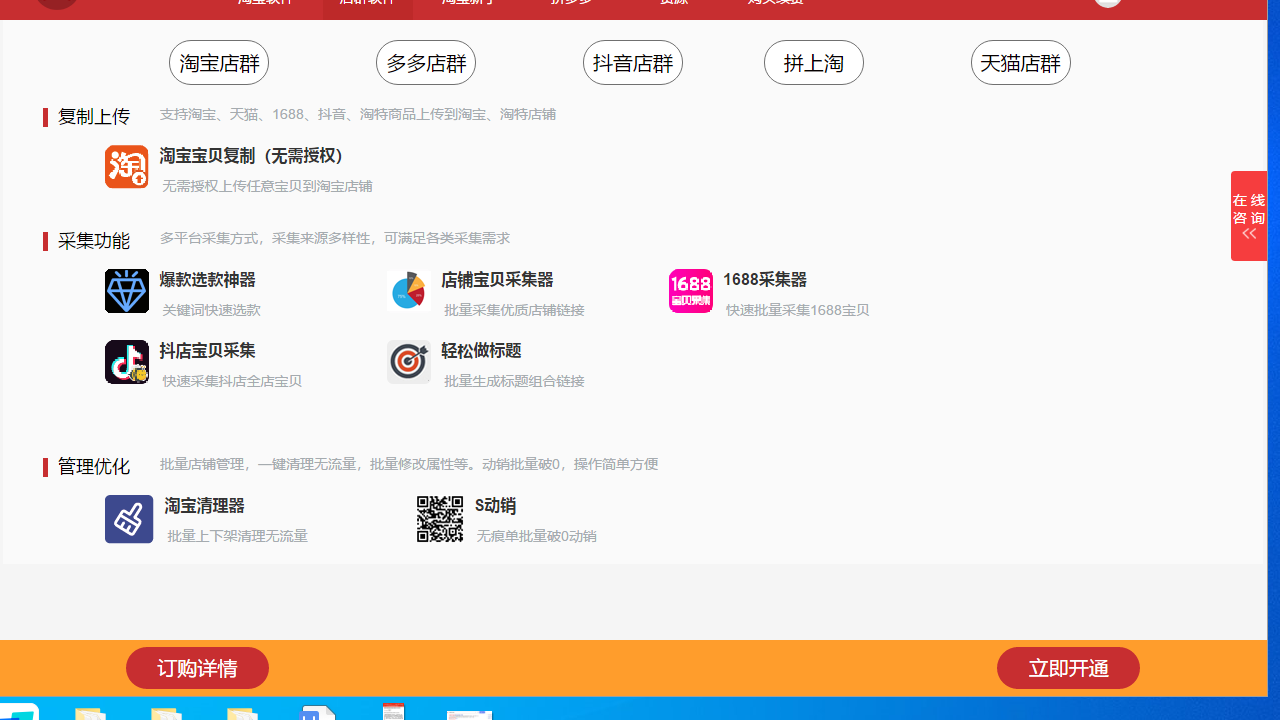Collapse the 在线咨询 side panel

tap(1248, 234)
